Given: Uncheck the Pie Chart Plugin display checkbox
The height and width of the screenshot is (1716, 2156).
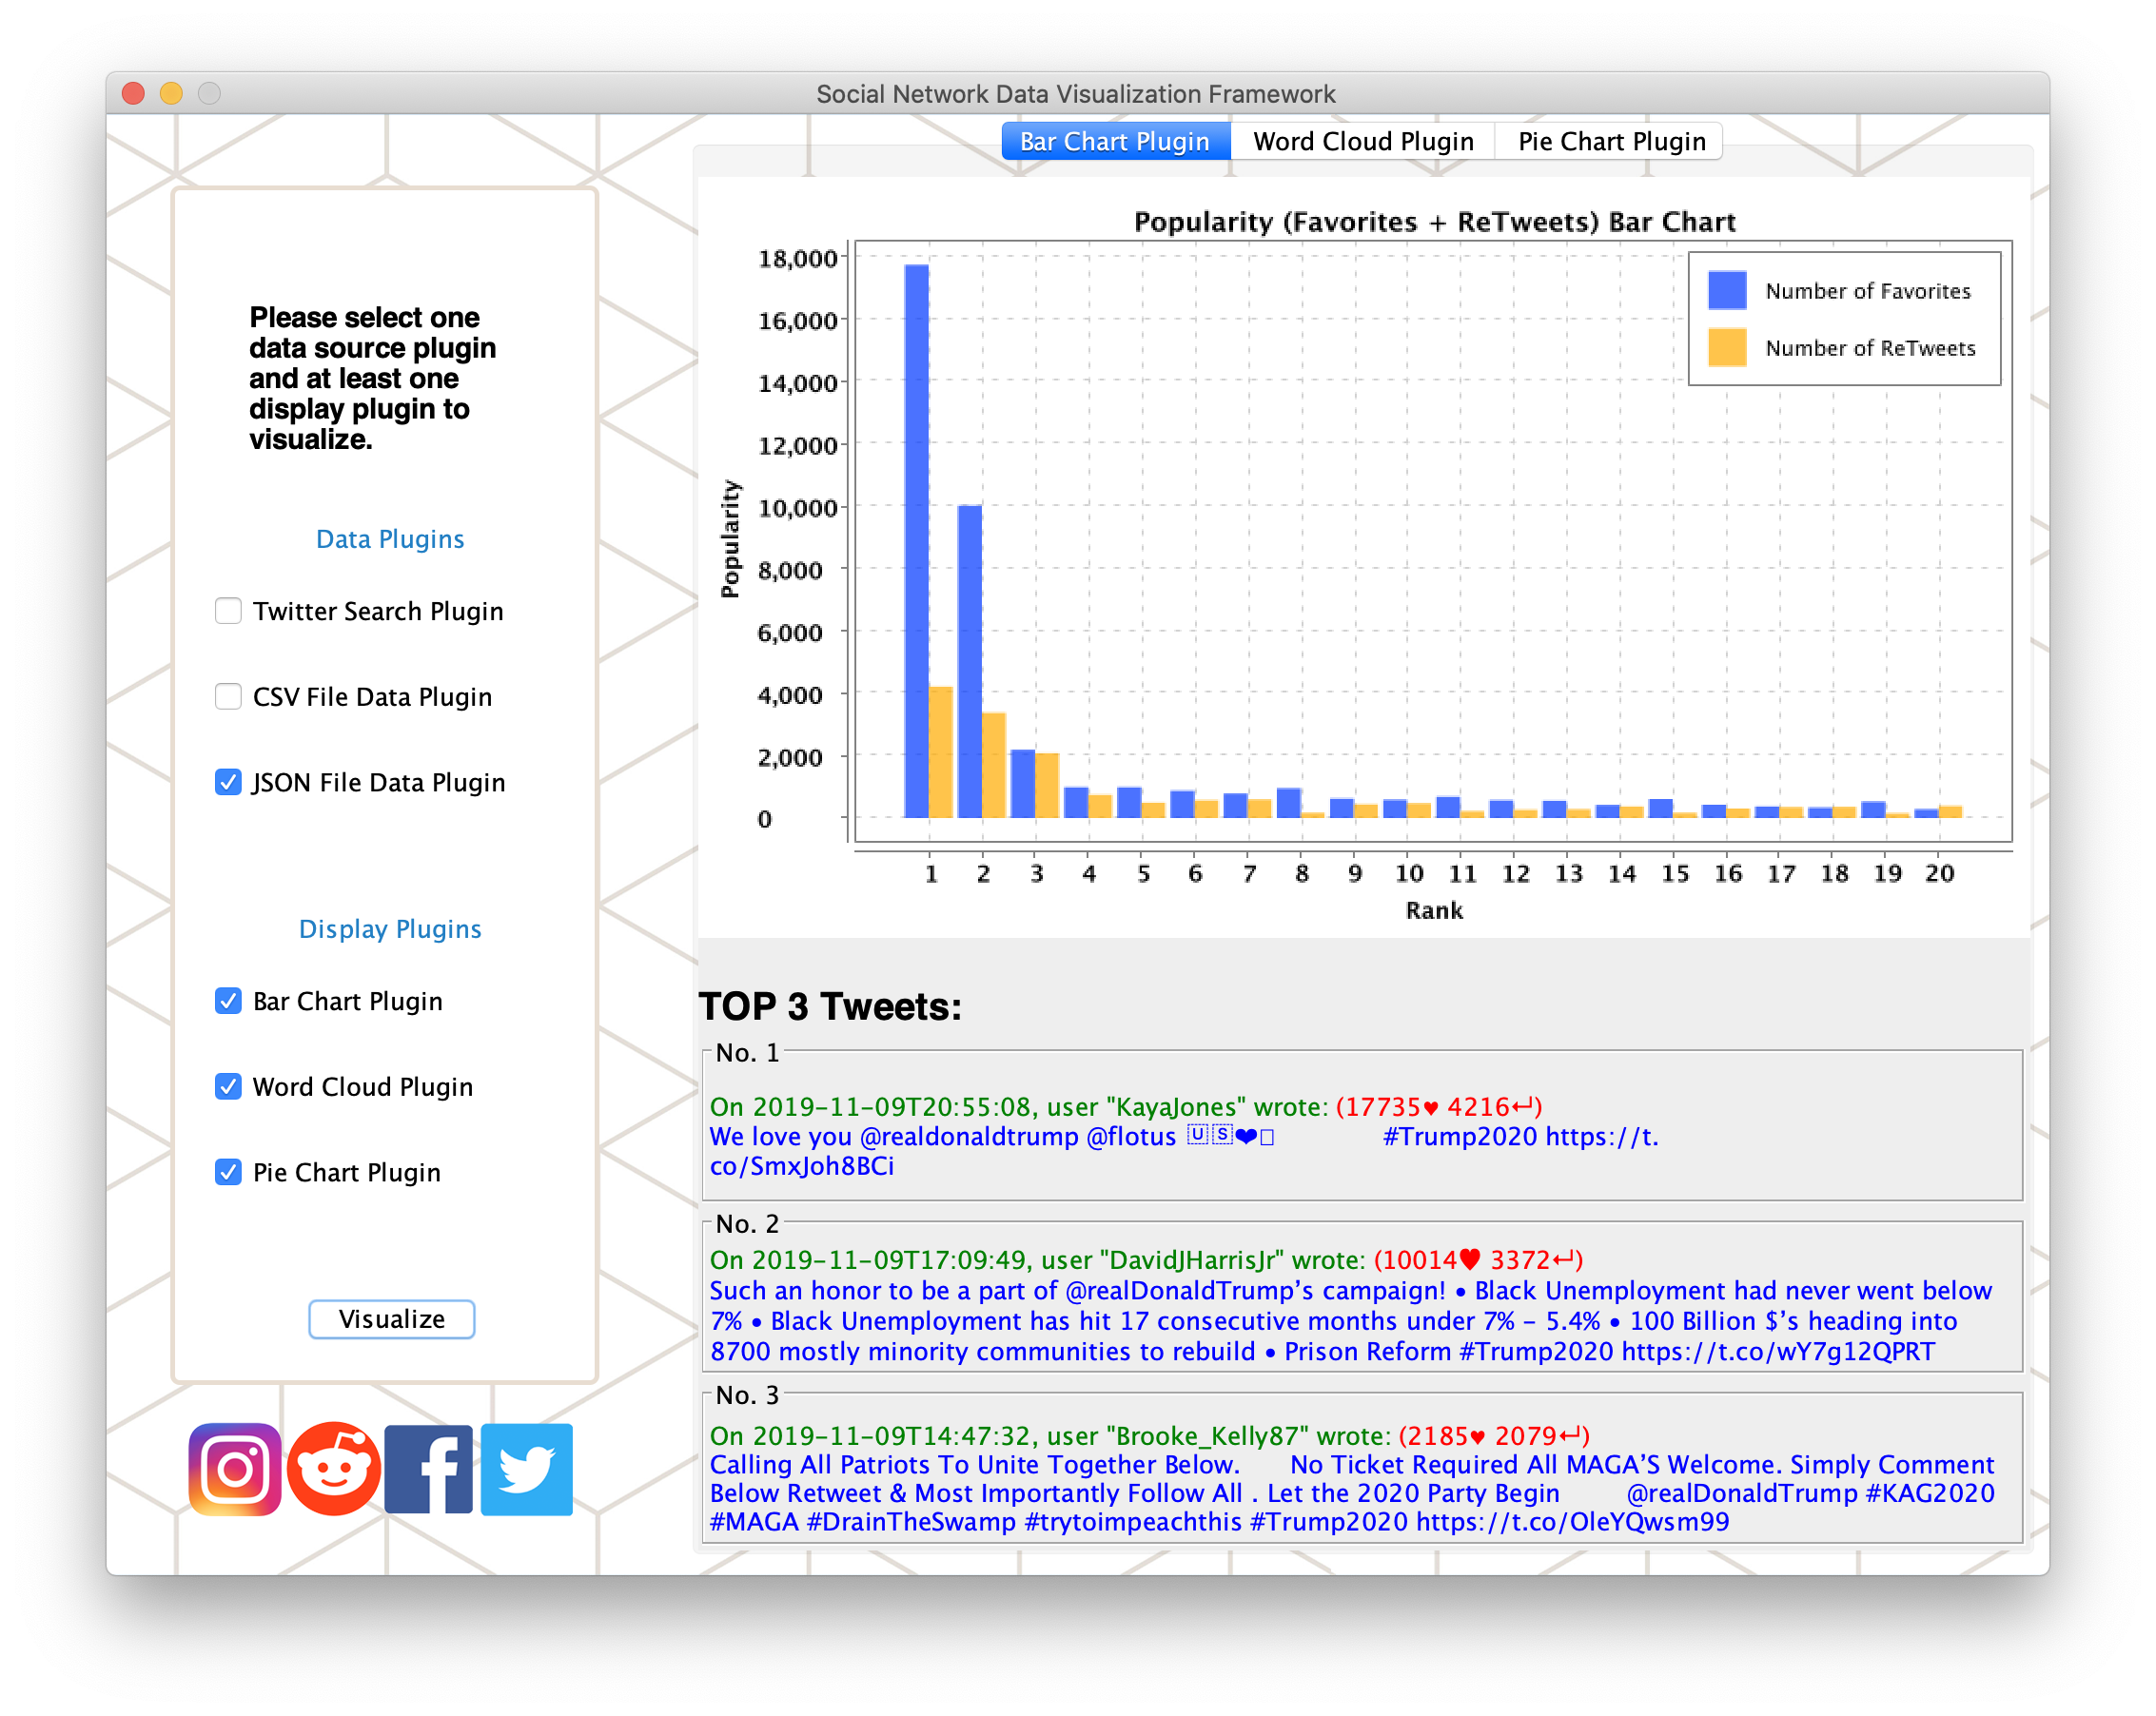Looking at the screenshot, I should [x=228, y=1172].
